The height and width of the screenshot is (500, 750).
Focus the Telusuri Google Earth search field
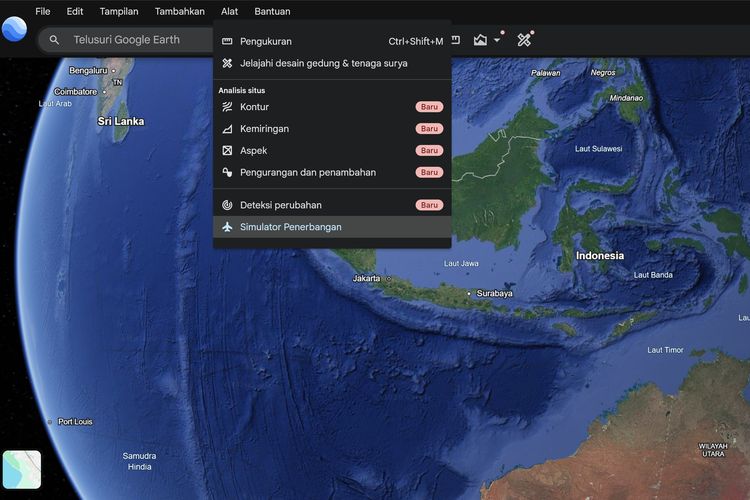pos(126,40)
